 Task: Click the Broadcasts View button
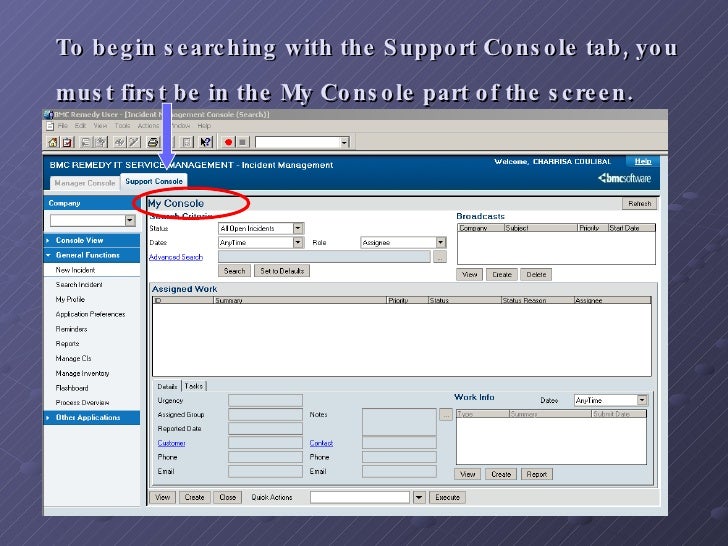[x=469, y=274]
